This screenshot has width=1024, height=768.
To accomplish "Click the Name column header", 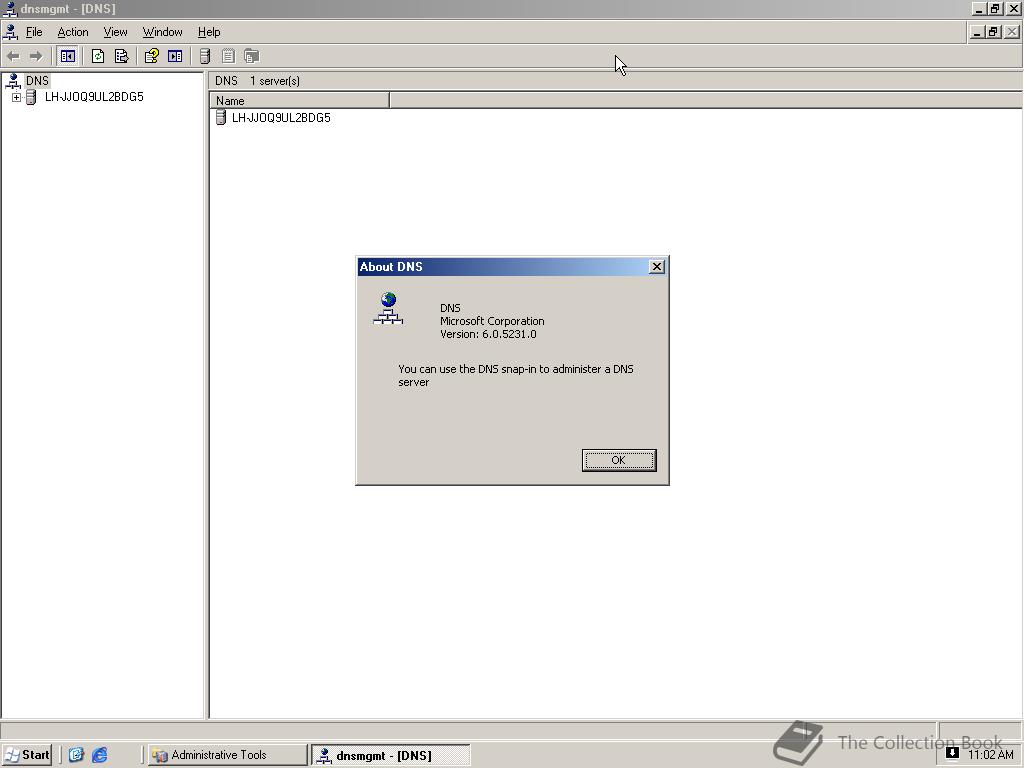I will click(299, 101).
